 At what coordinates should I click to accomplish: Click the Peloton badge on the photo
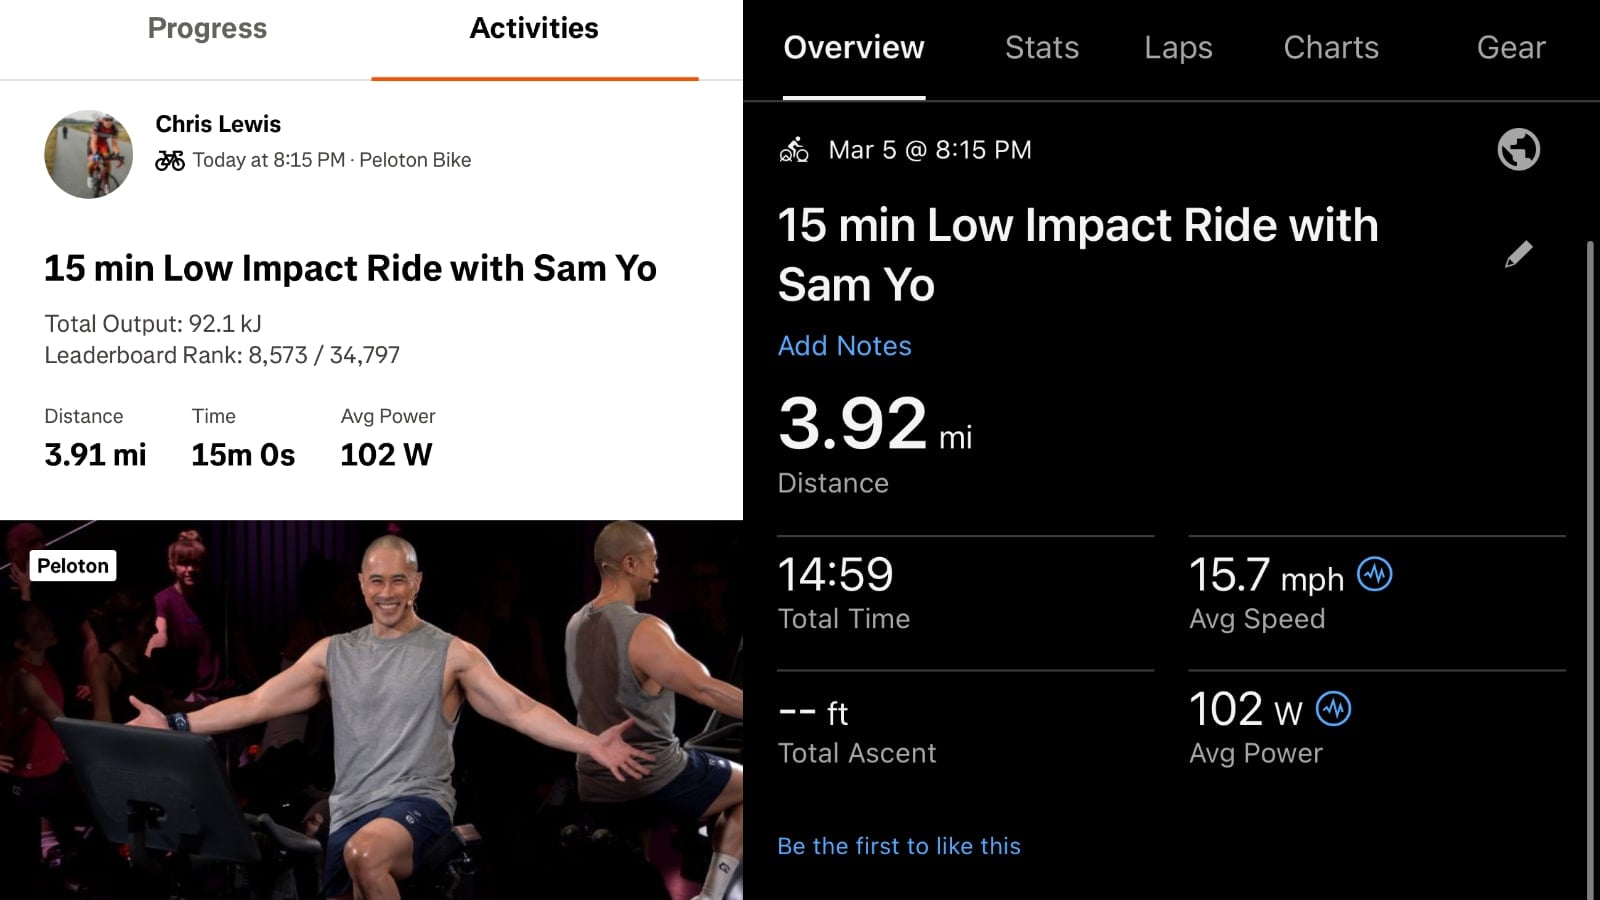(73, 566)
